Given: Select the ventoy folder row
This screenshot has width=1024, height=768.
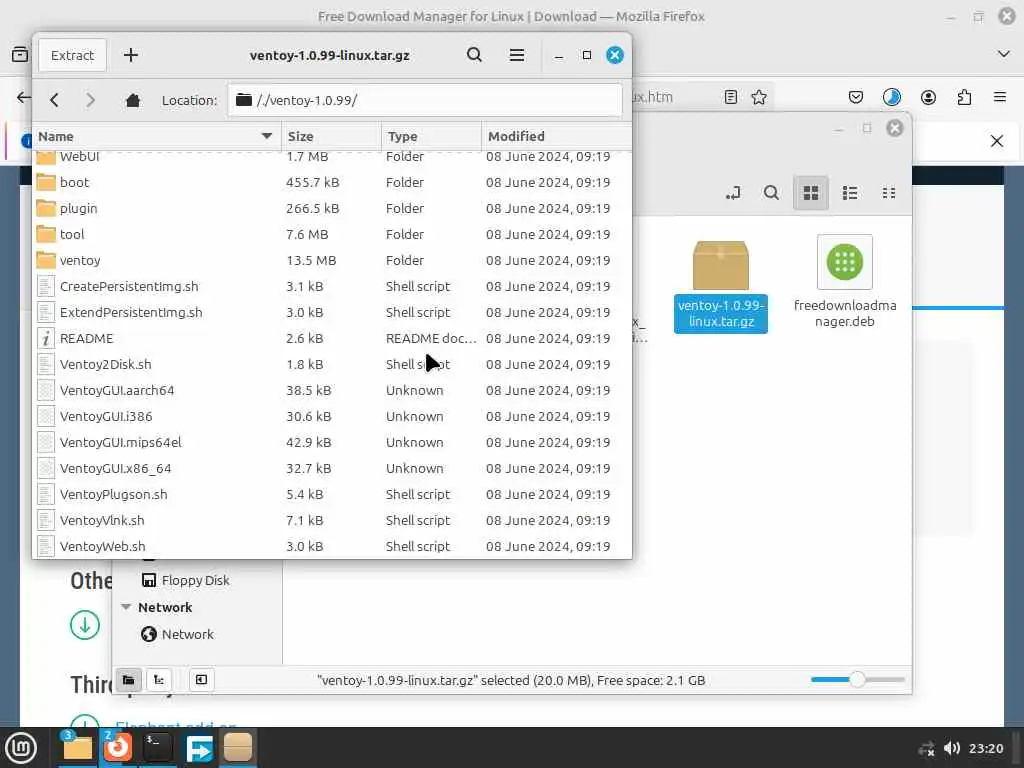Looking at the screenshot, I should click(x=332, y=261).
